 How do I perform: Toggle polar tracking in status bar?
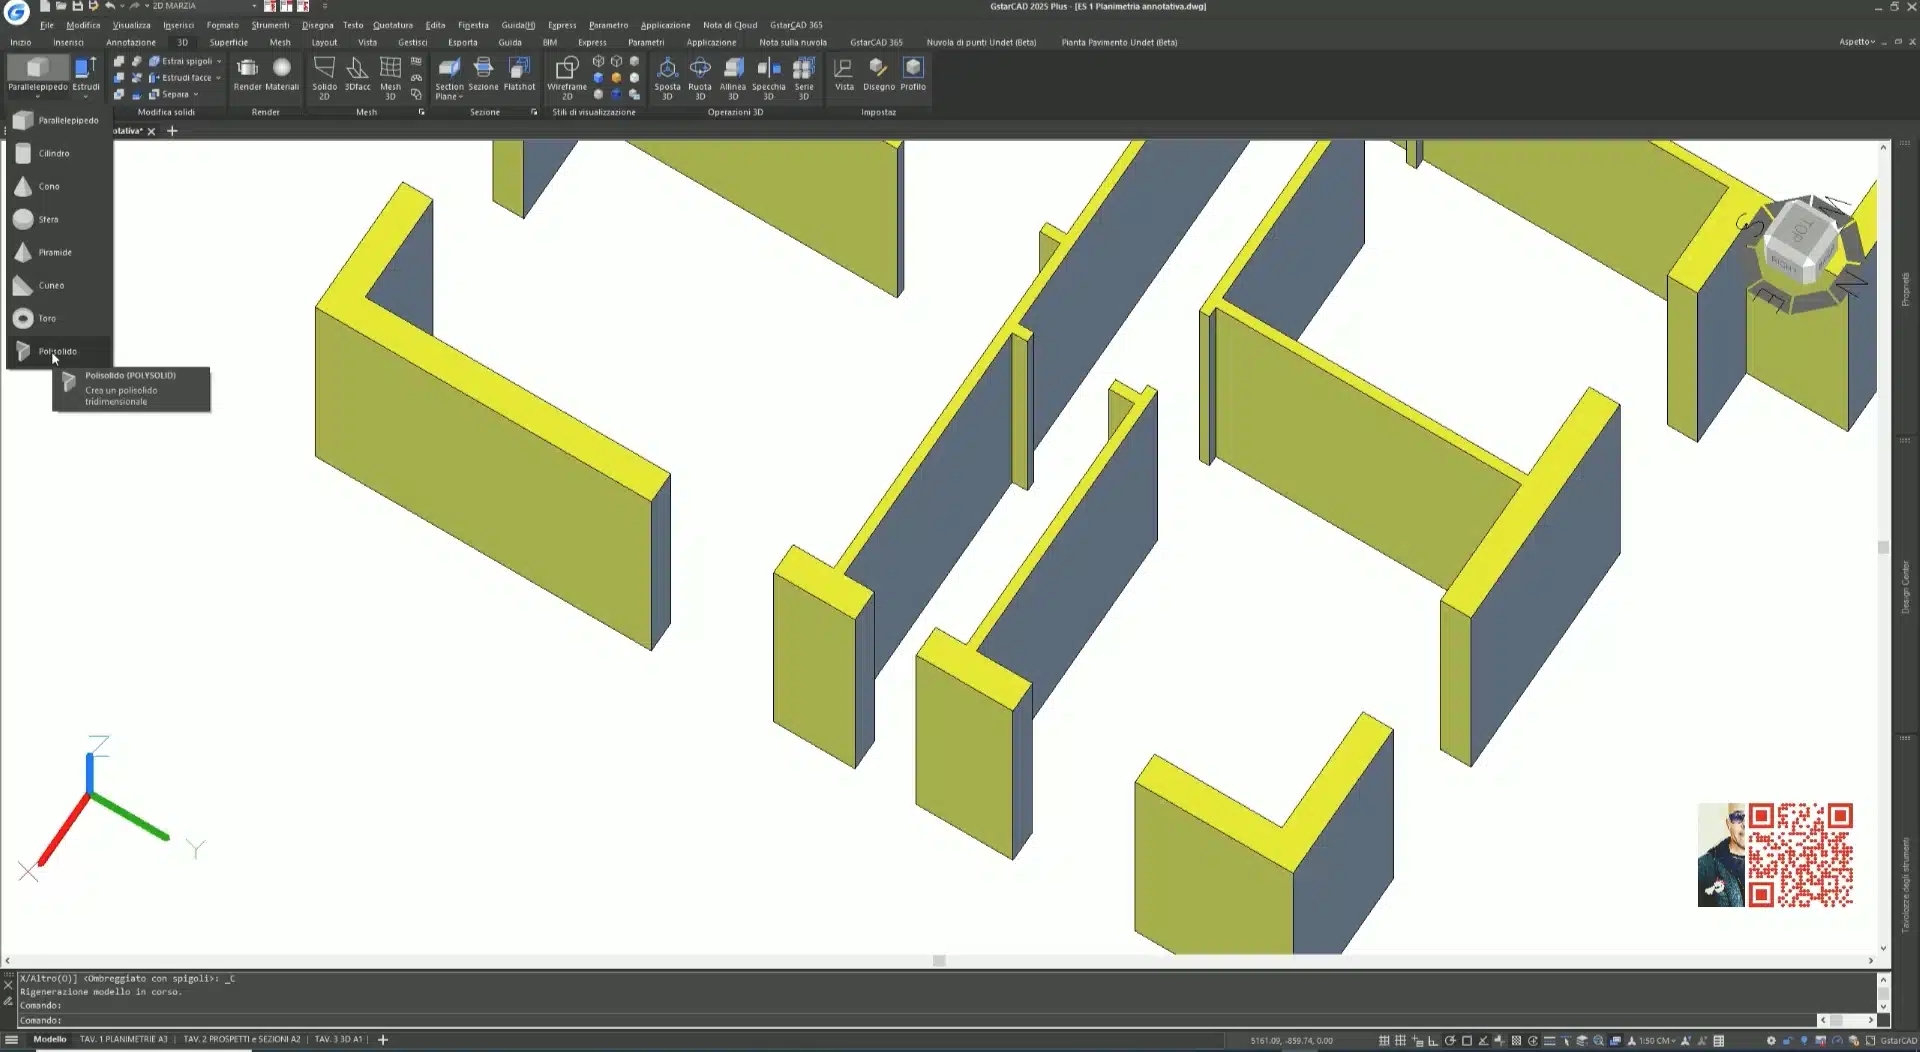point(1450,1040)
